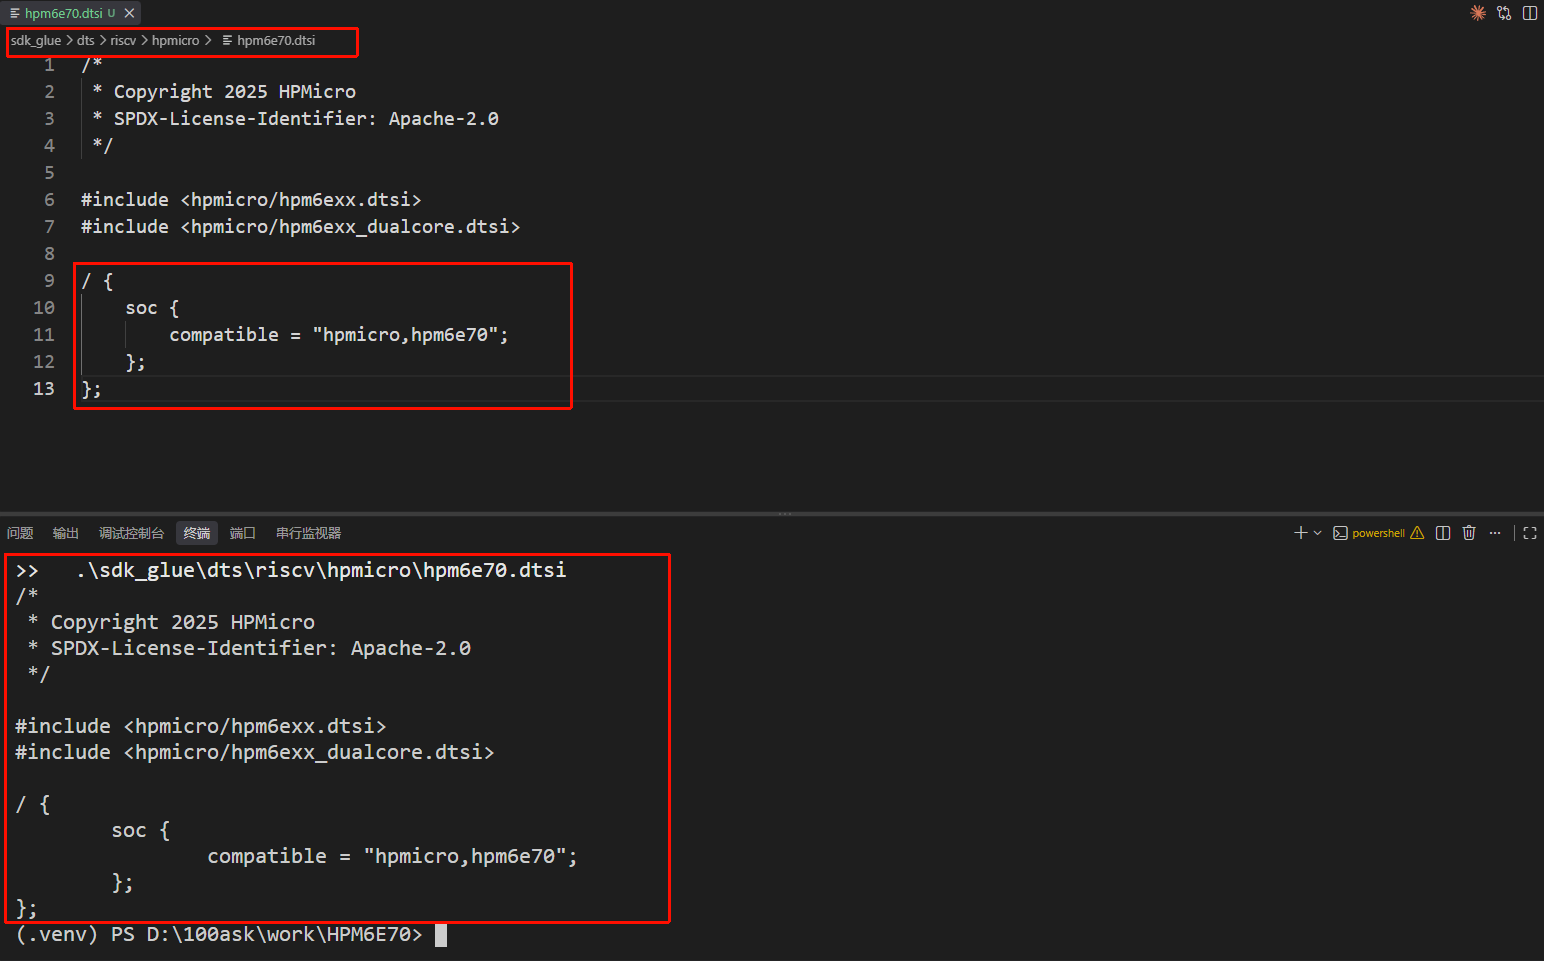Click terminal output include line for hpm6exx_dualcore.dtsi
The image size is (1544, 961).
[255, 752]
